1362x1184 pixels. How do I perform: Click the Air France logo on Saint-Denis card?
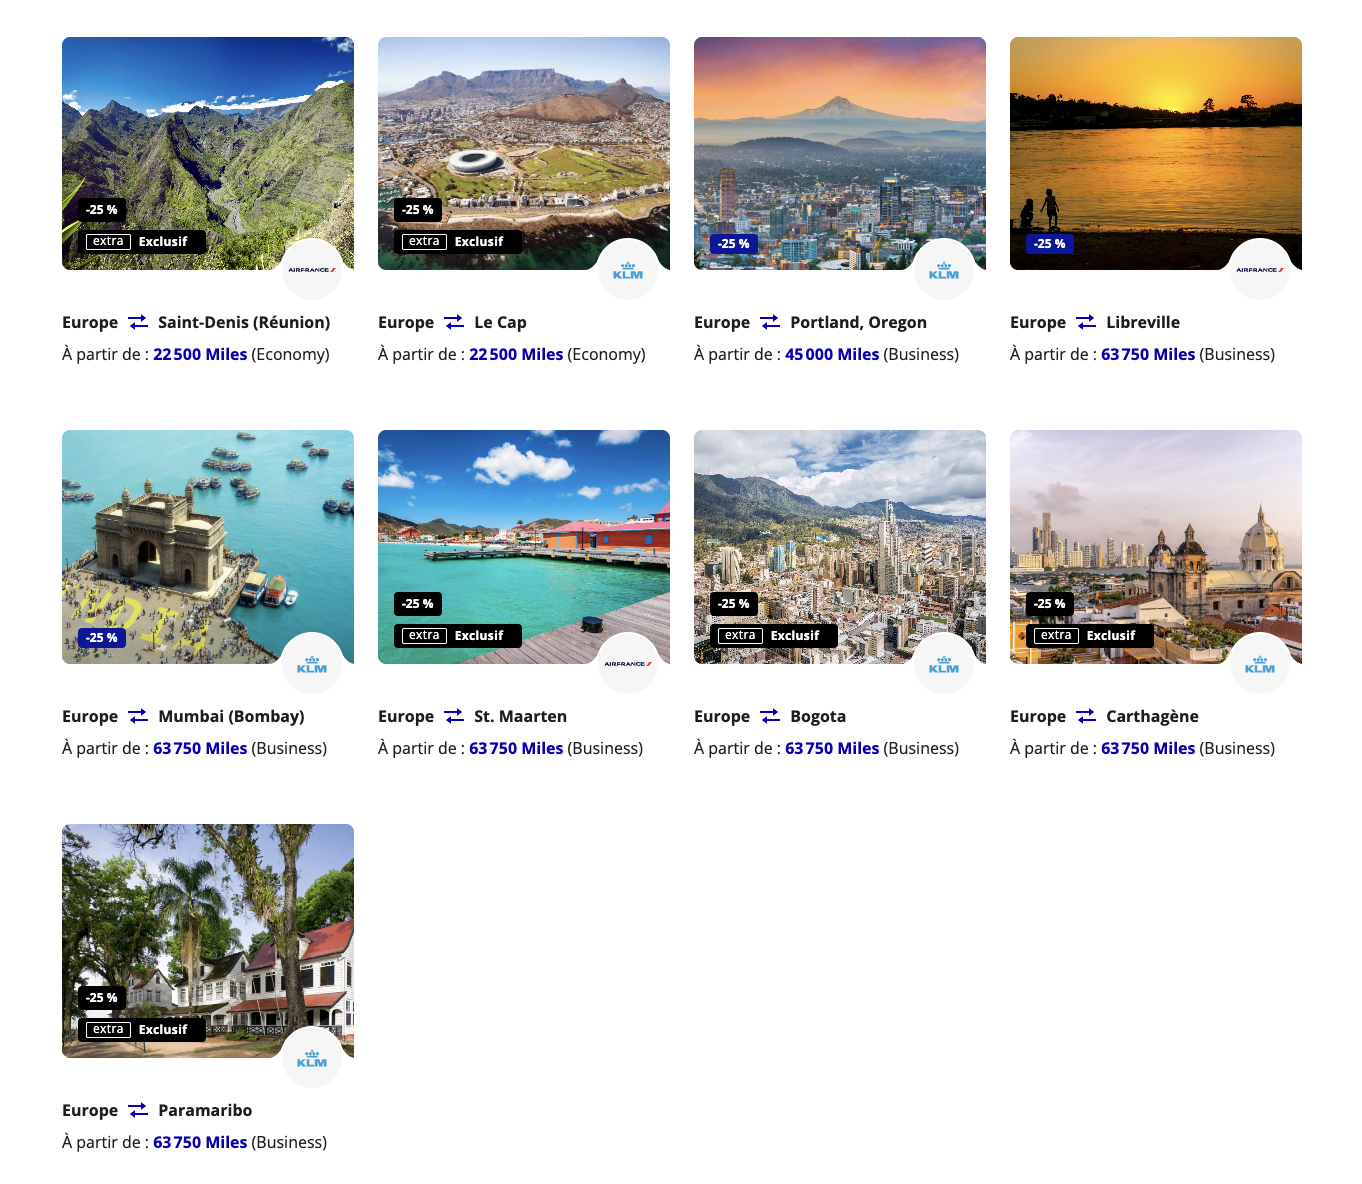pyautogui.click(x=311, y=270)
